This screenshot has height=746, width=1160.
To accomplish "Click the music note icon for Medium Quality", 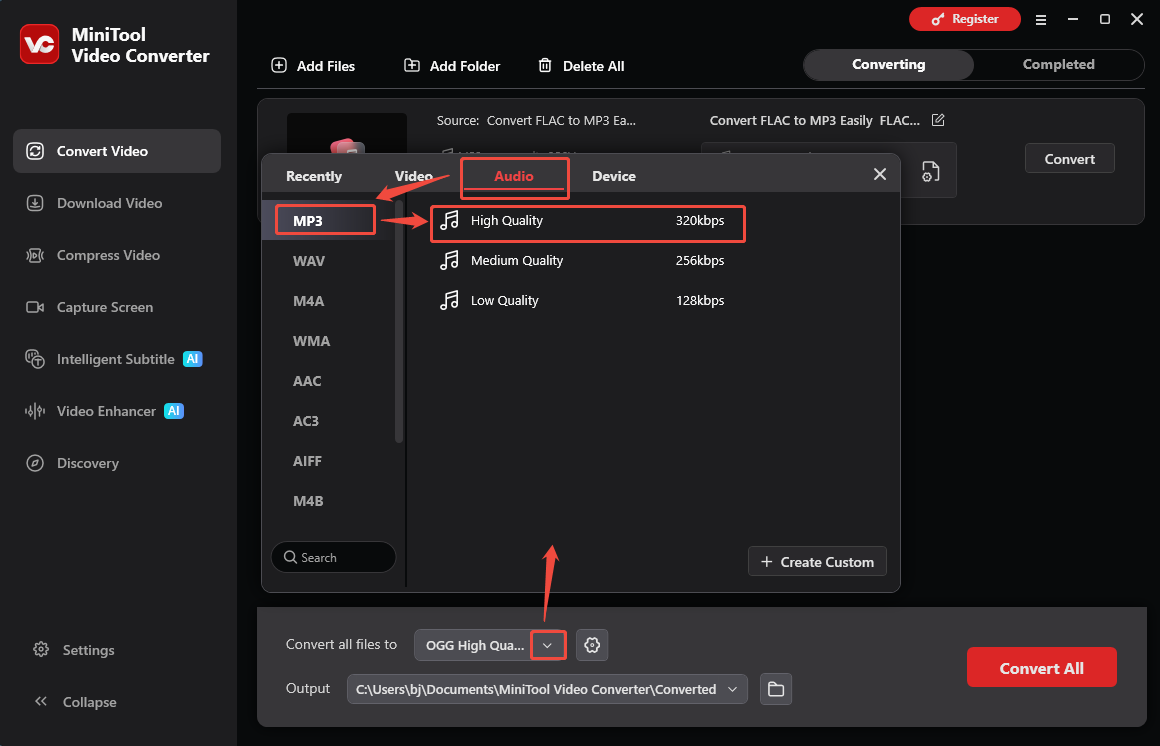I will [449, 261].
